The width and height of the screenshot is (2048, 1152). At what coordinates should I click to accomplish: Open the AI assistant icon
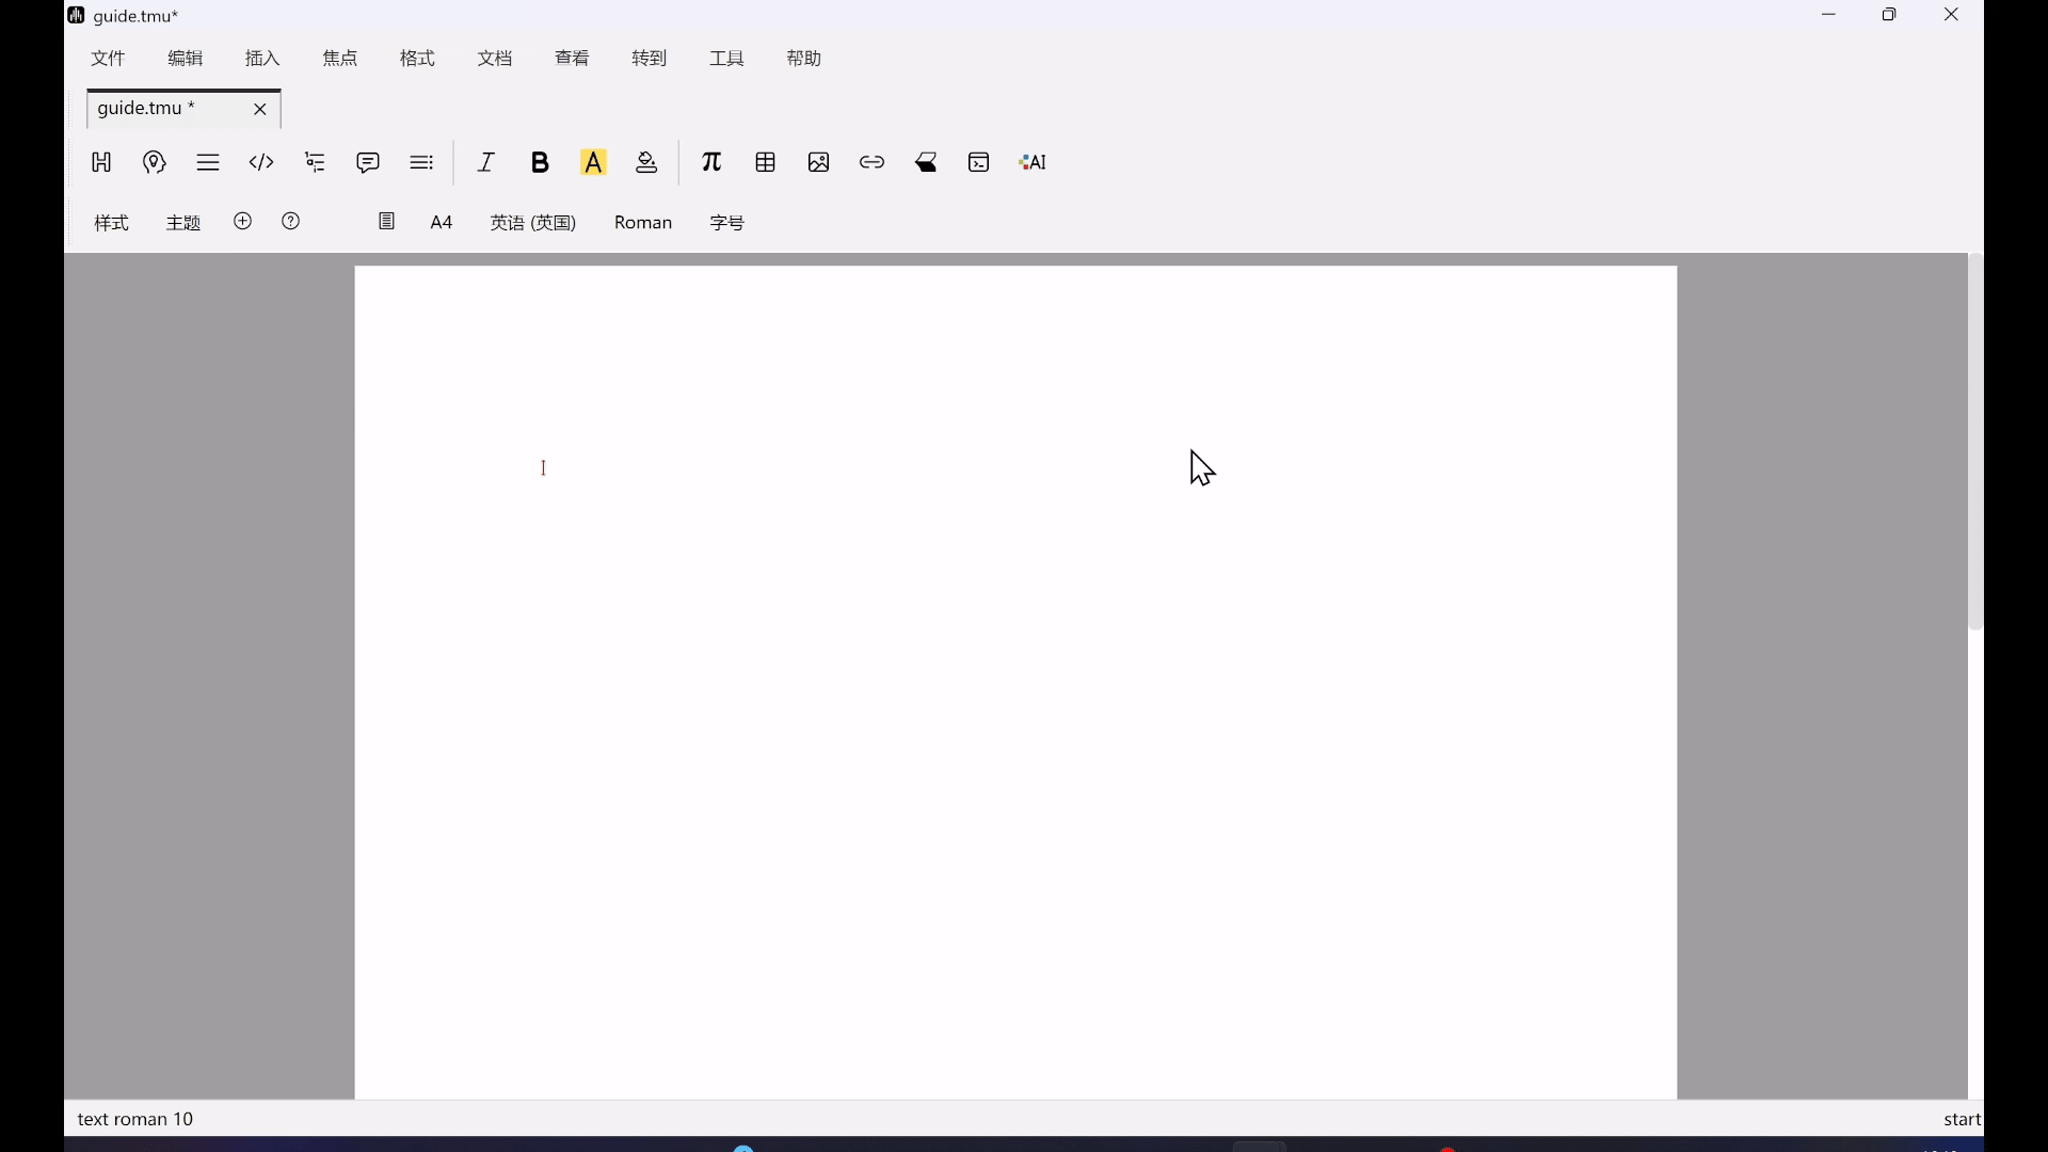pyautogui.click(x=1032, y=162)
